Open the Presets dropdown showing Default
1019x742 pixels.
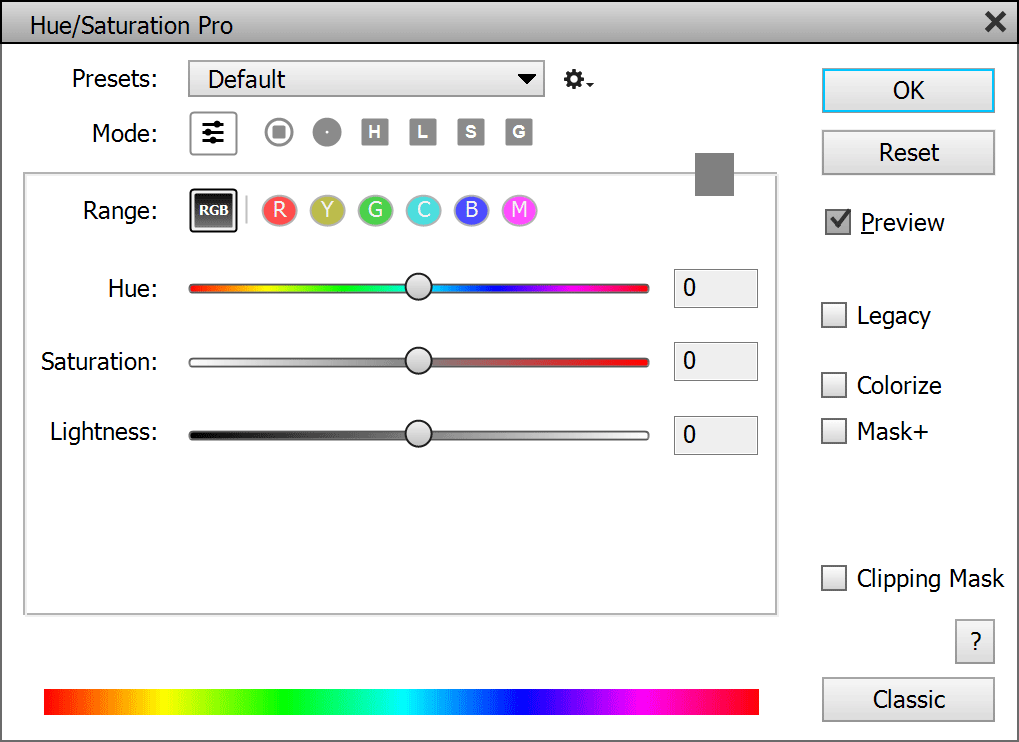point(366,79)
